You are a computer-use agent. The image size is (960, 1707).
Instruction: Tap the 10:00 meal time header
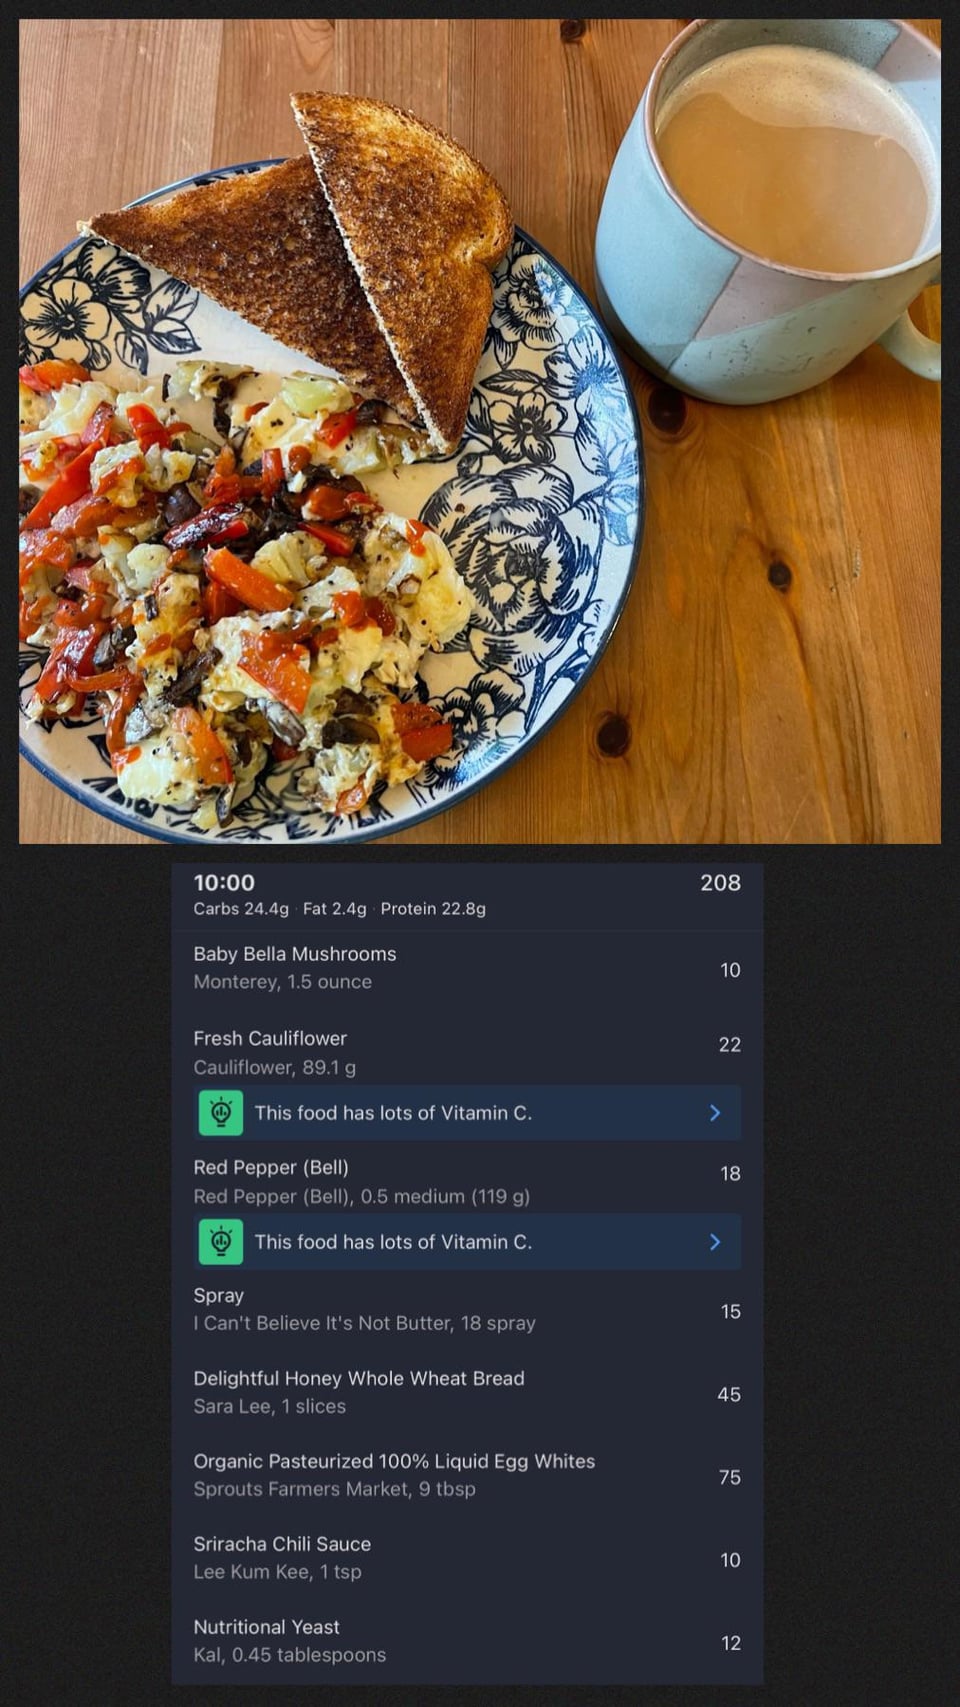pos(224,882)
